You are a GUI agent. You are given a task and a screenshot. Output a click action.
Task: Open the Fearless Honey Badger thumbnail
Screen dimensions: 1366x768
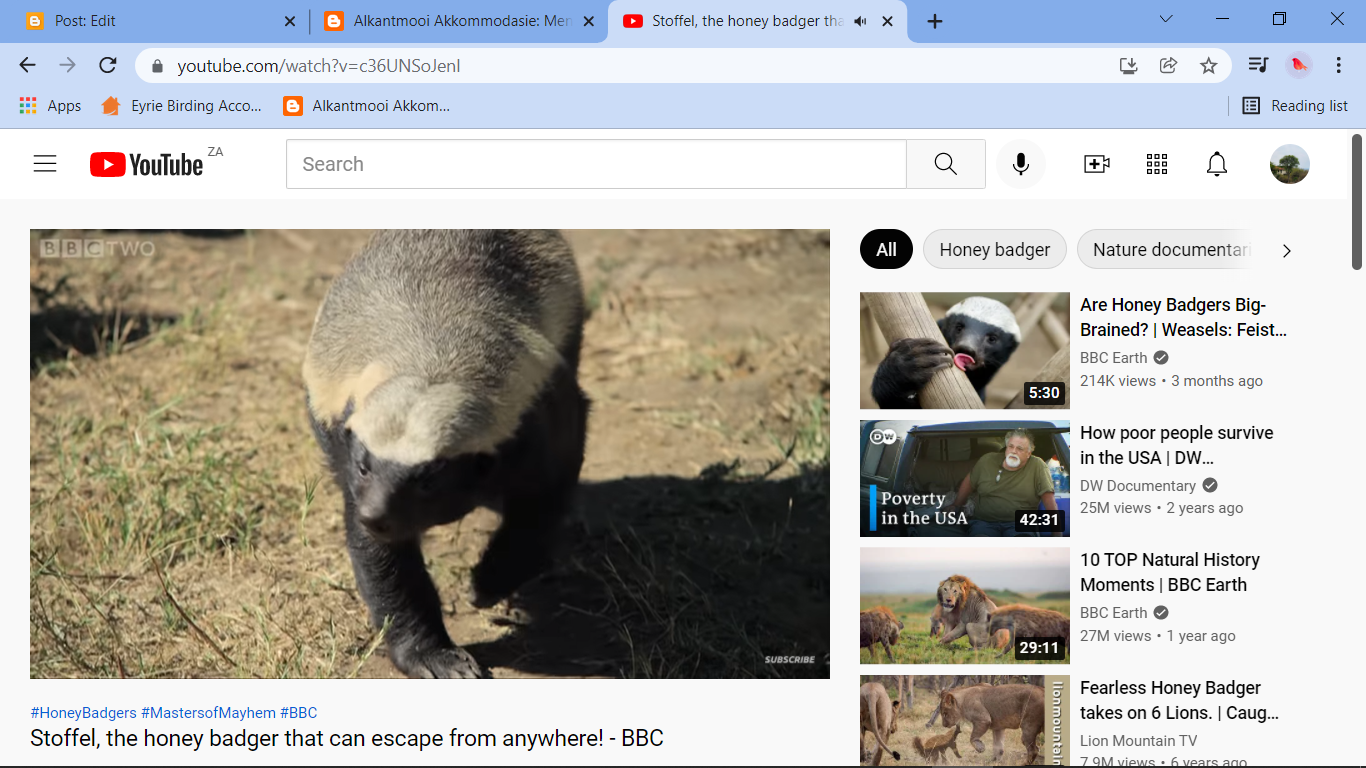click(x=965, y=721)
